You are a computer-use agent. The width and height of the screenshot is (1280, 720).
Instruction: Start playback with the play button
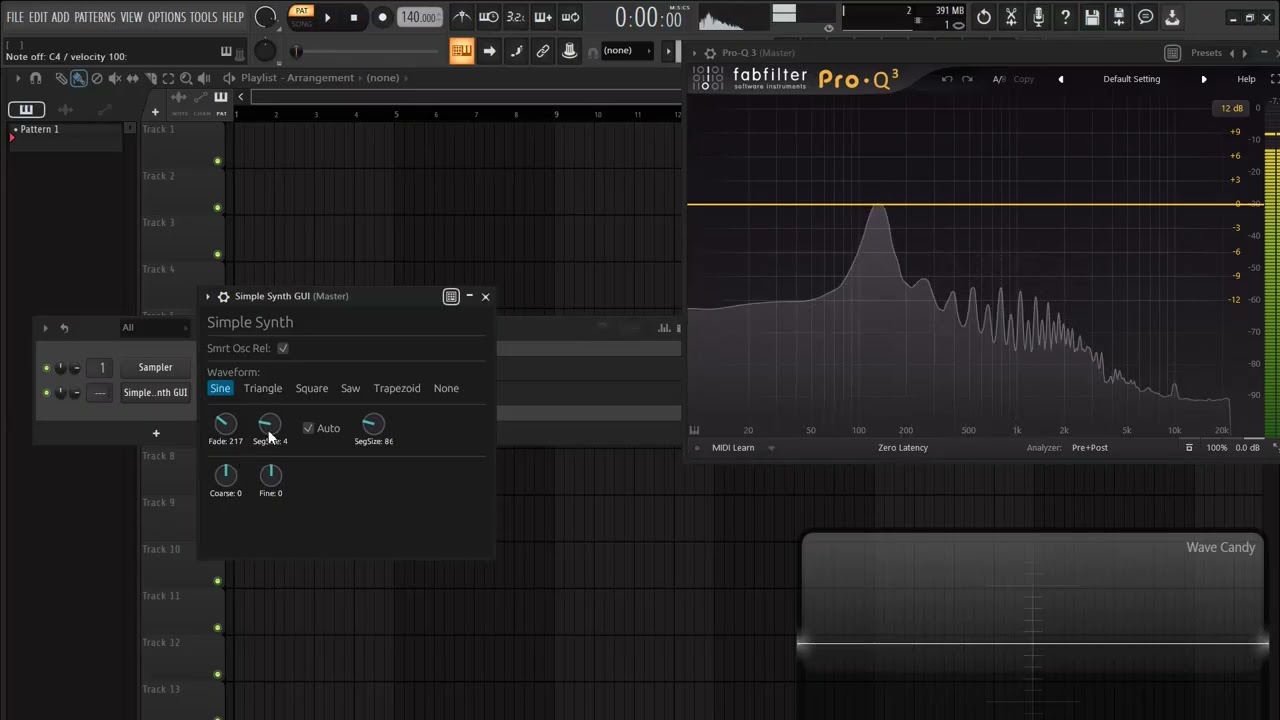click(x=327, y=17)
